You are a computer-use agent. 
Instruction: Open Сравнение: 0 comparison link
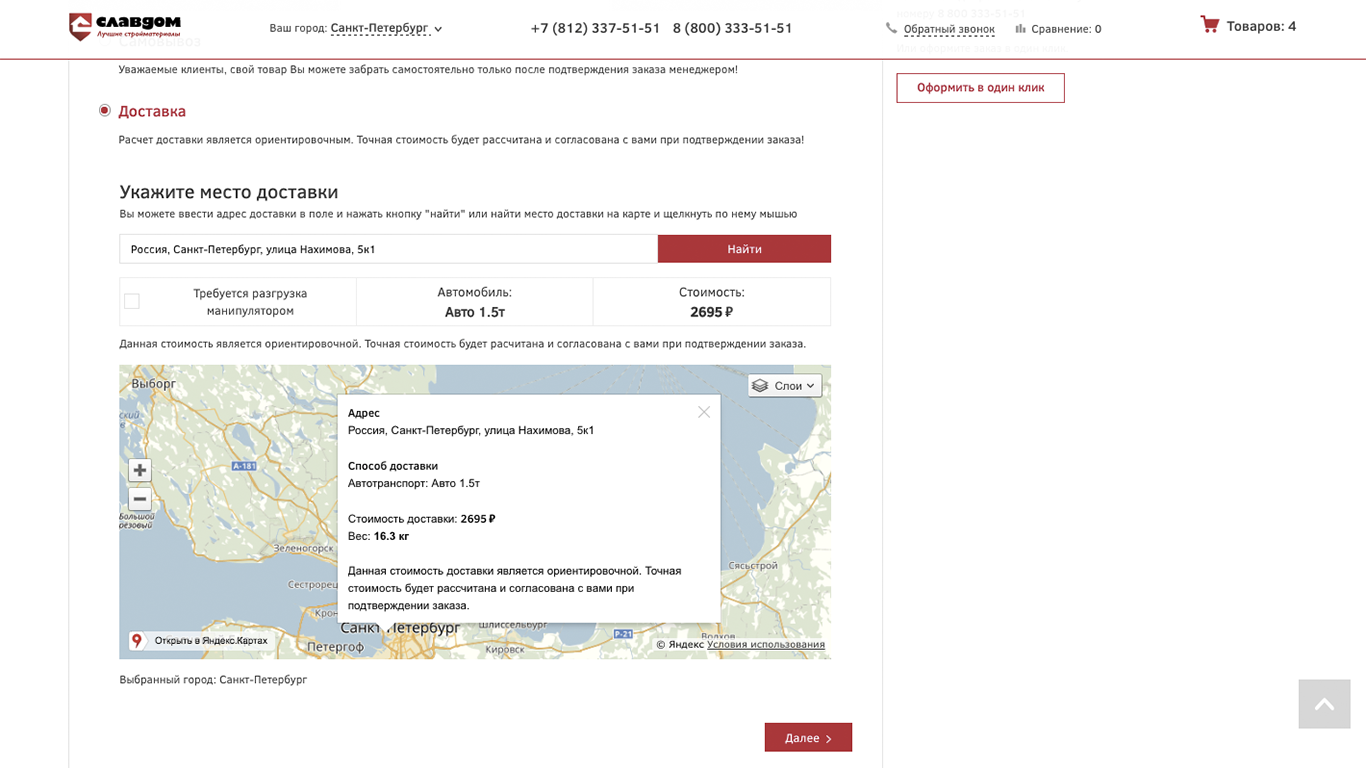click(1066, 29)
